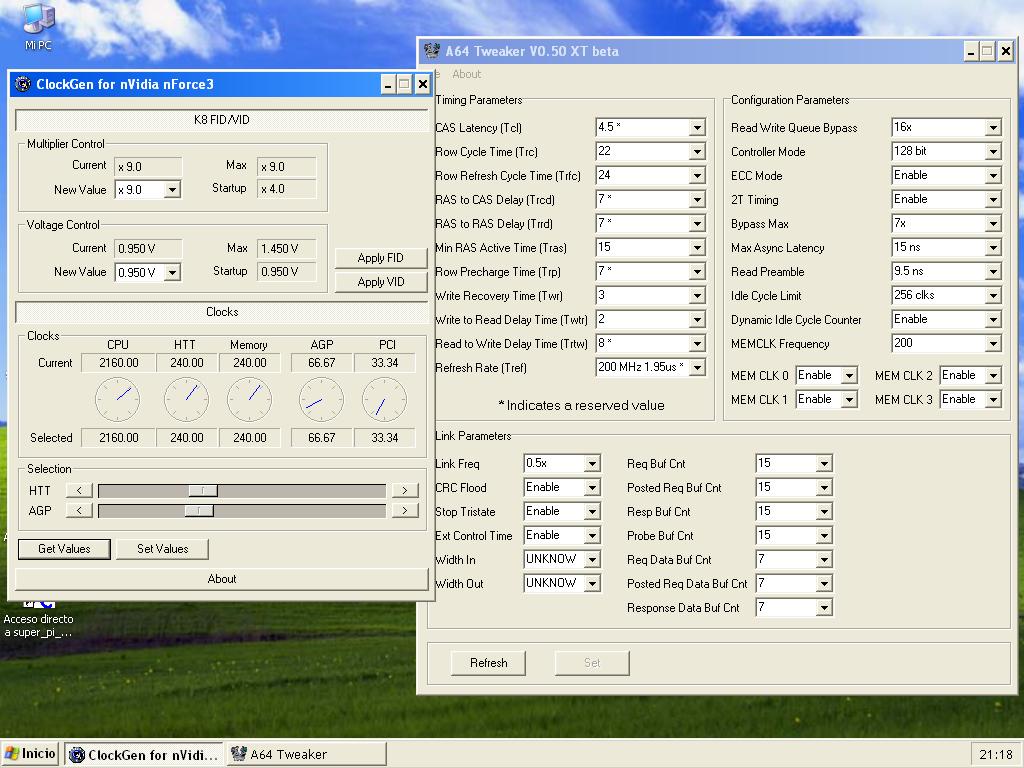Click the Refresh button
The height and width of the screenshot is (768, 1024).
[x=488, y=663]
